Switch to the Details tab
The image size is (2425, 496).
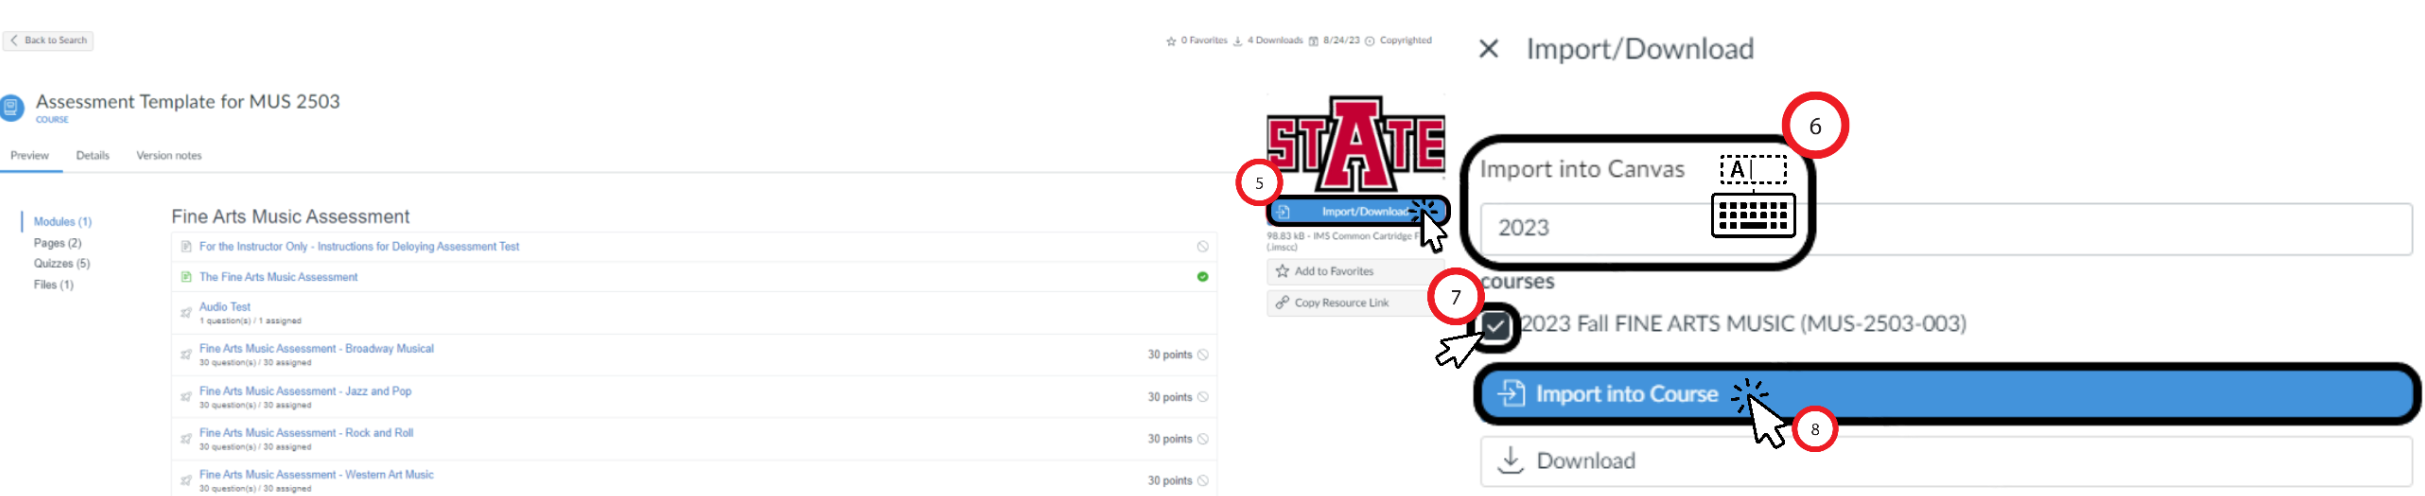coord(92,155)
